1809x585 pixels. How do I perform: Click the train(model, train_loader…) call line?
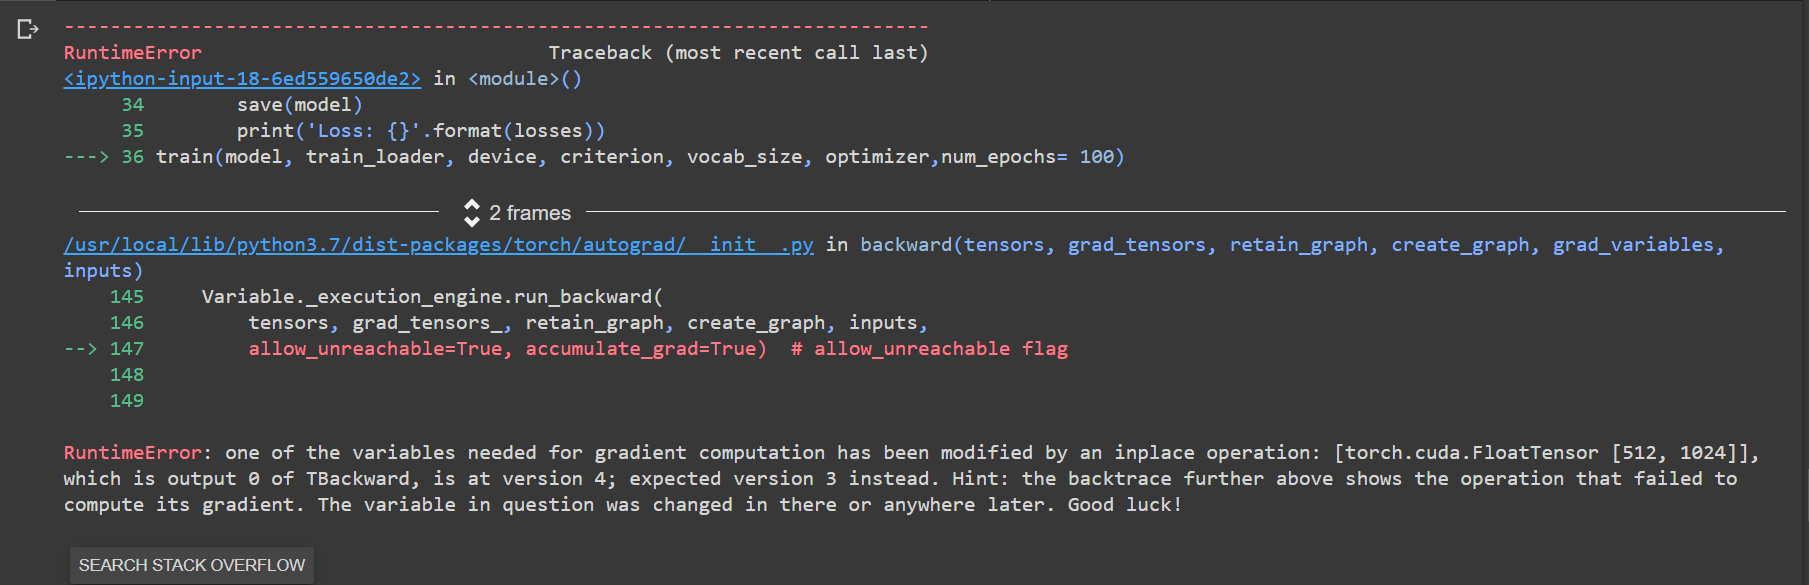tap(640, 157)
